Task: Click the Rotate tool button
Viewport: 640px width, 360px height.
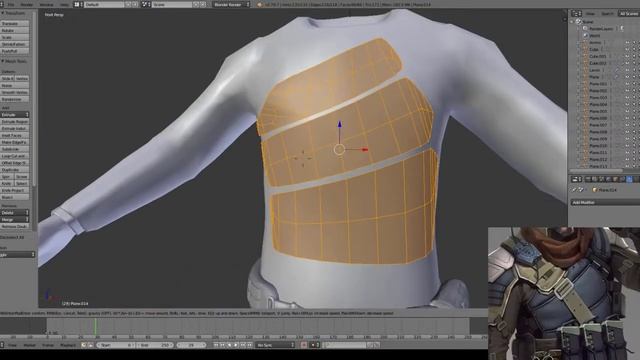Action: coord(15,31)
